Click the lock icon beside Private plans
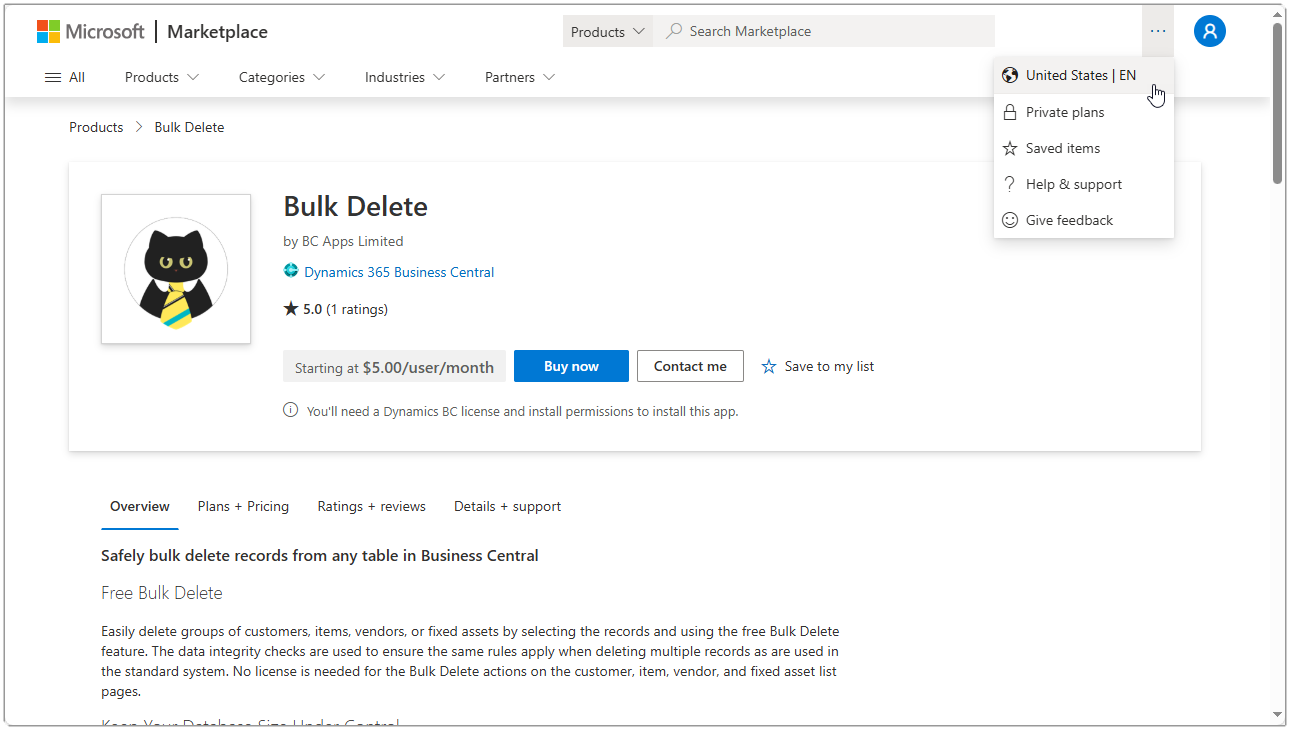The height and width of the screenshot is (730, 1290). pos(1010,112)
